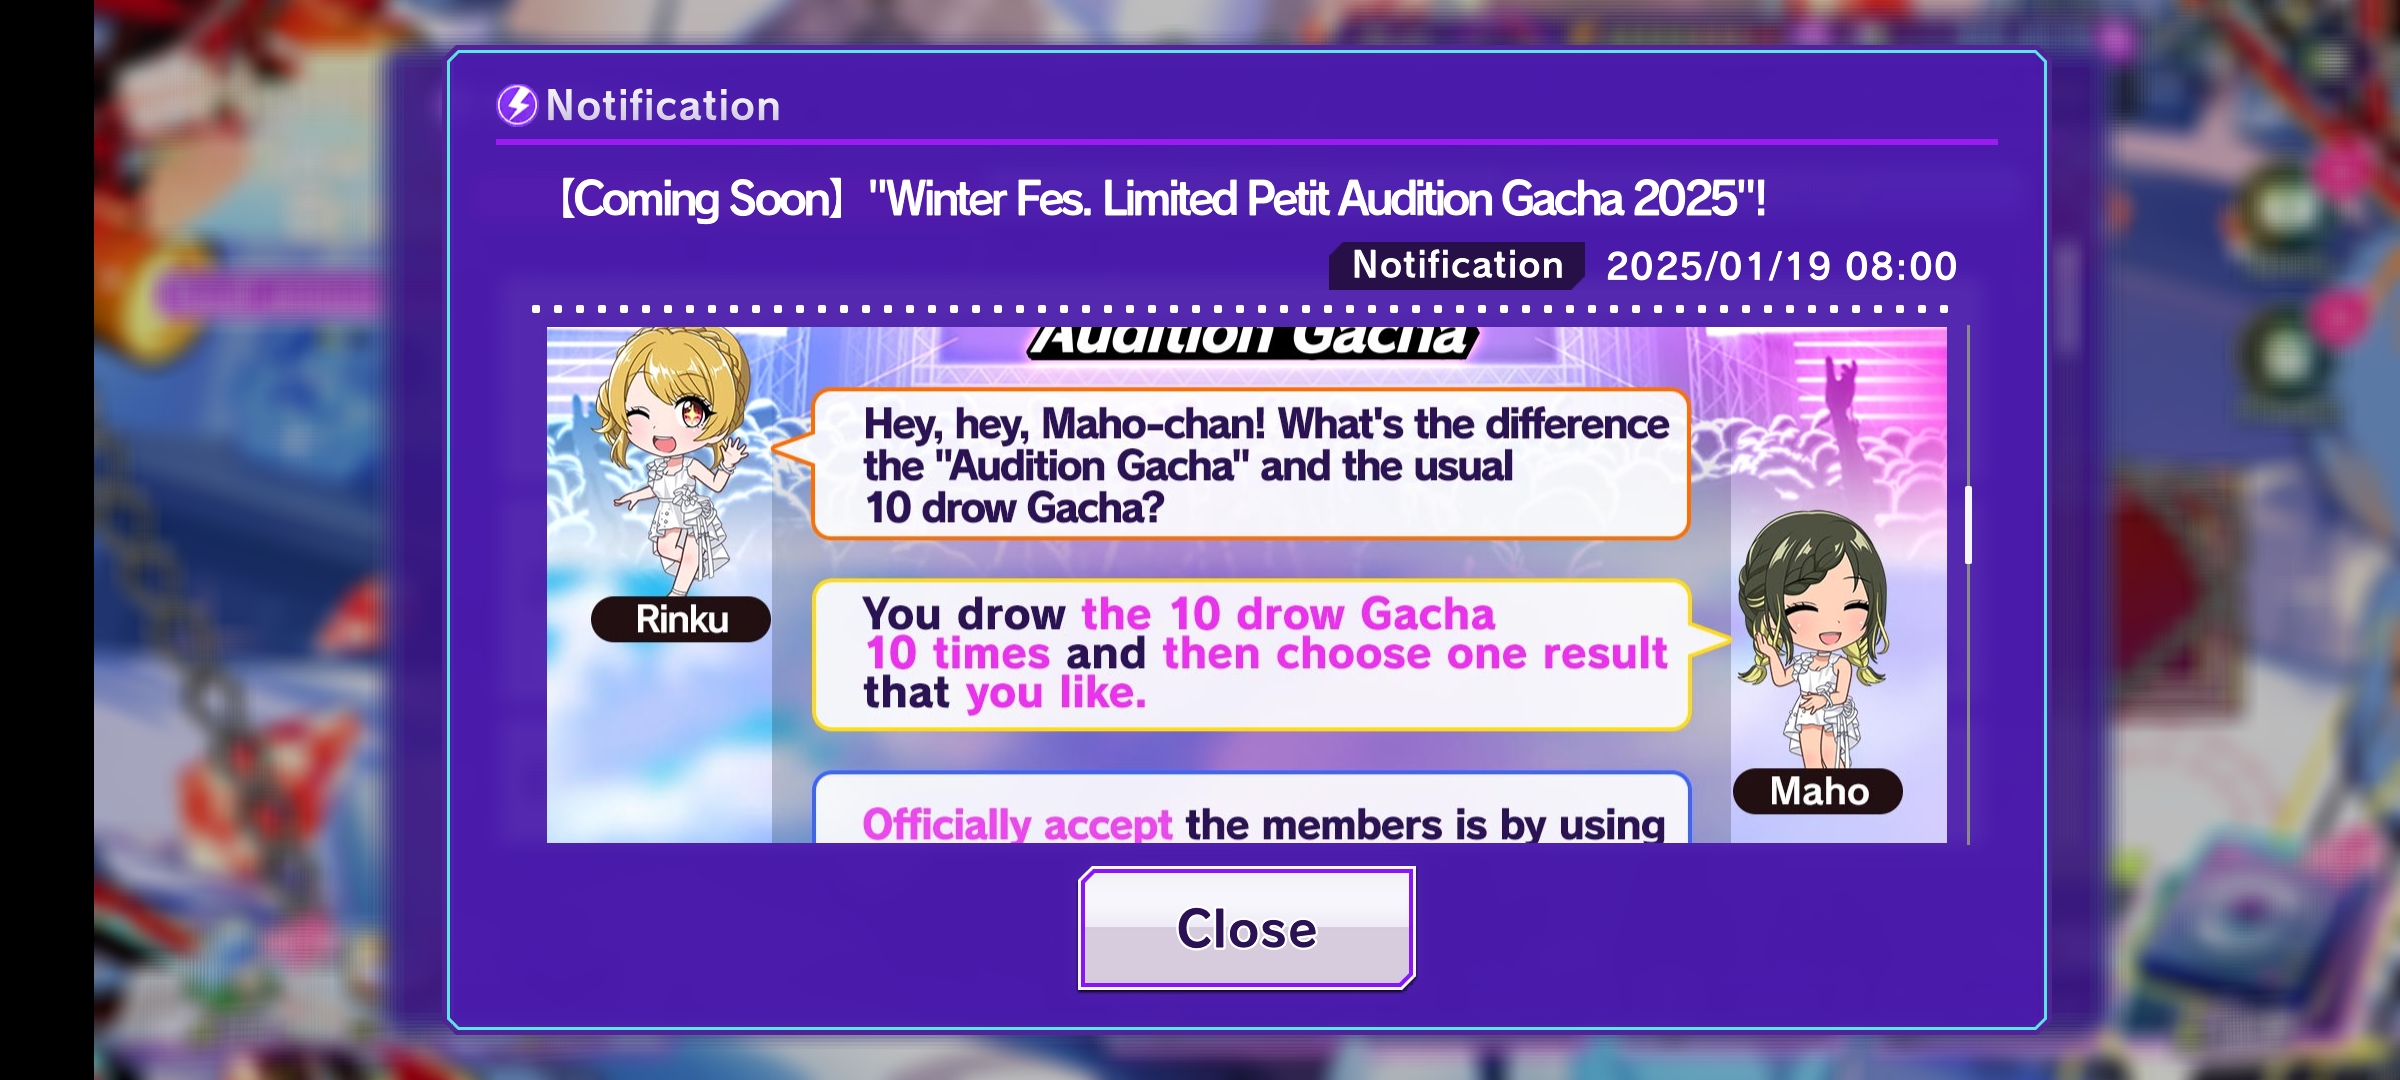Click the white scrollbar thumb of the notice
The width and height of the screenshot is (2400, 1080).
pos(1968,525)
